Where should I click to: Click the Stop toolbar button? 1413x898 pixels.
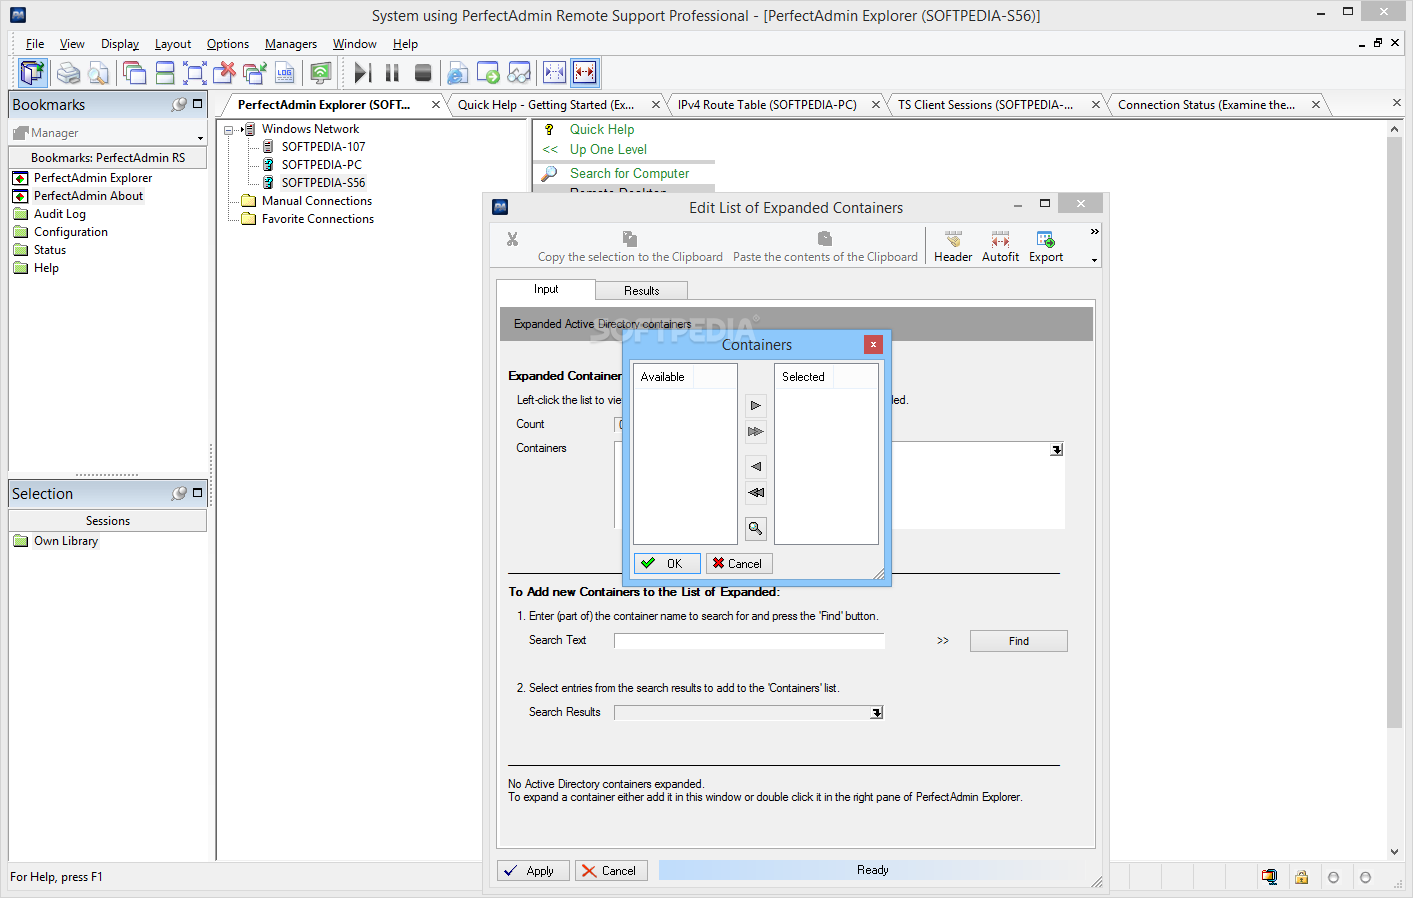423,73
